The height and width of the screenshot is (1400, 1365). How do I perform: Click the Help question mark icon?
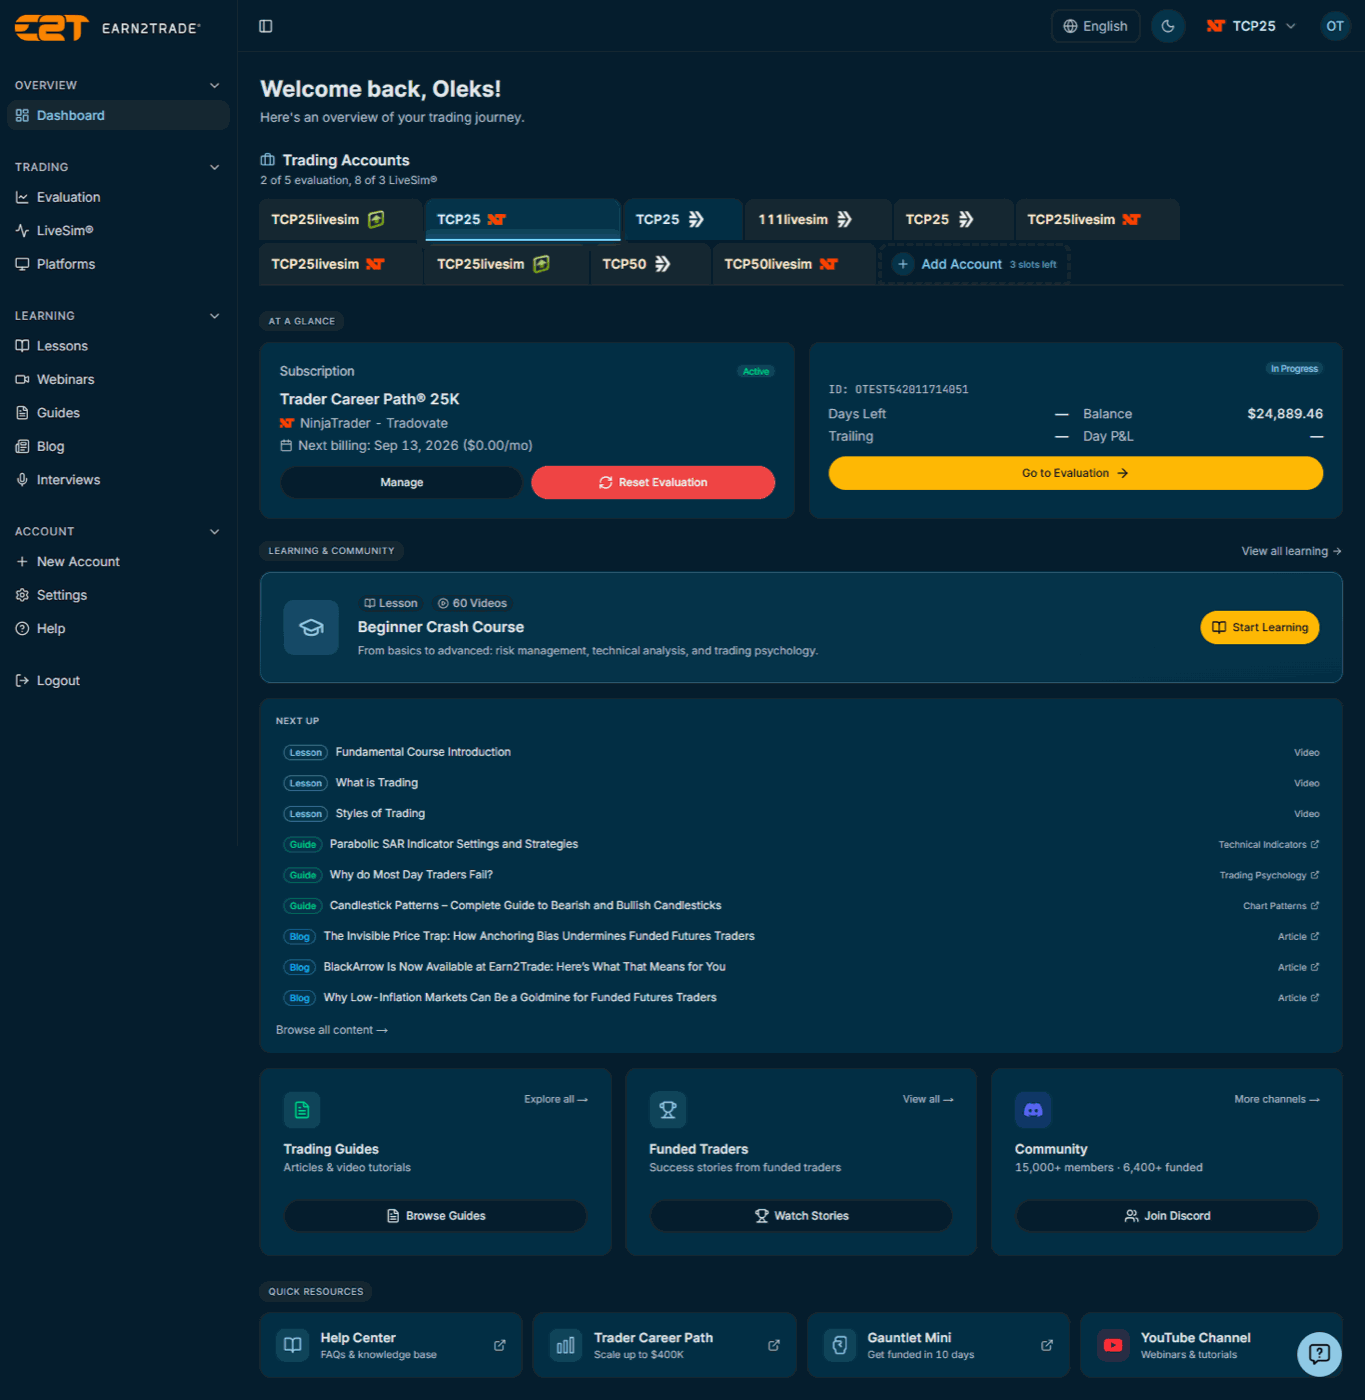point(22,629)
